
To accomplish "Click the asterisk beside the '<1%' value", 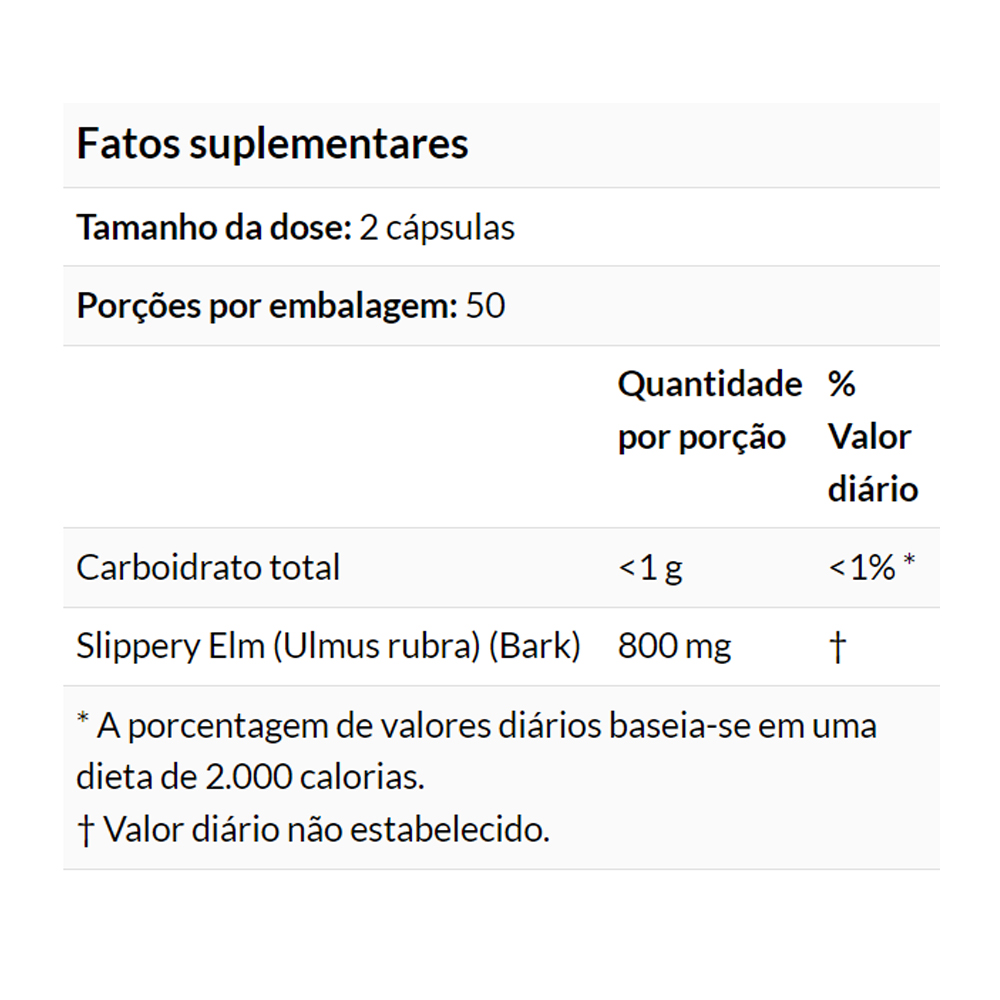I will coord(908,564).
